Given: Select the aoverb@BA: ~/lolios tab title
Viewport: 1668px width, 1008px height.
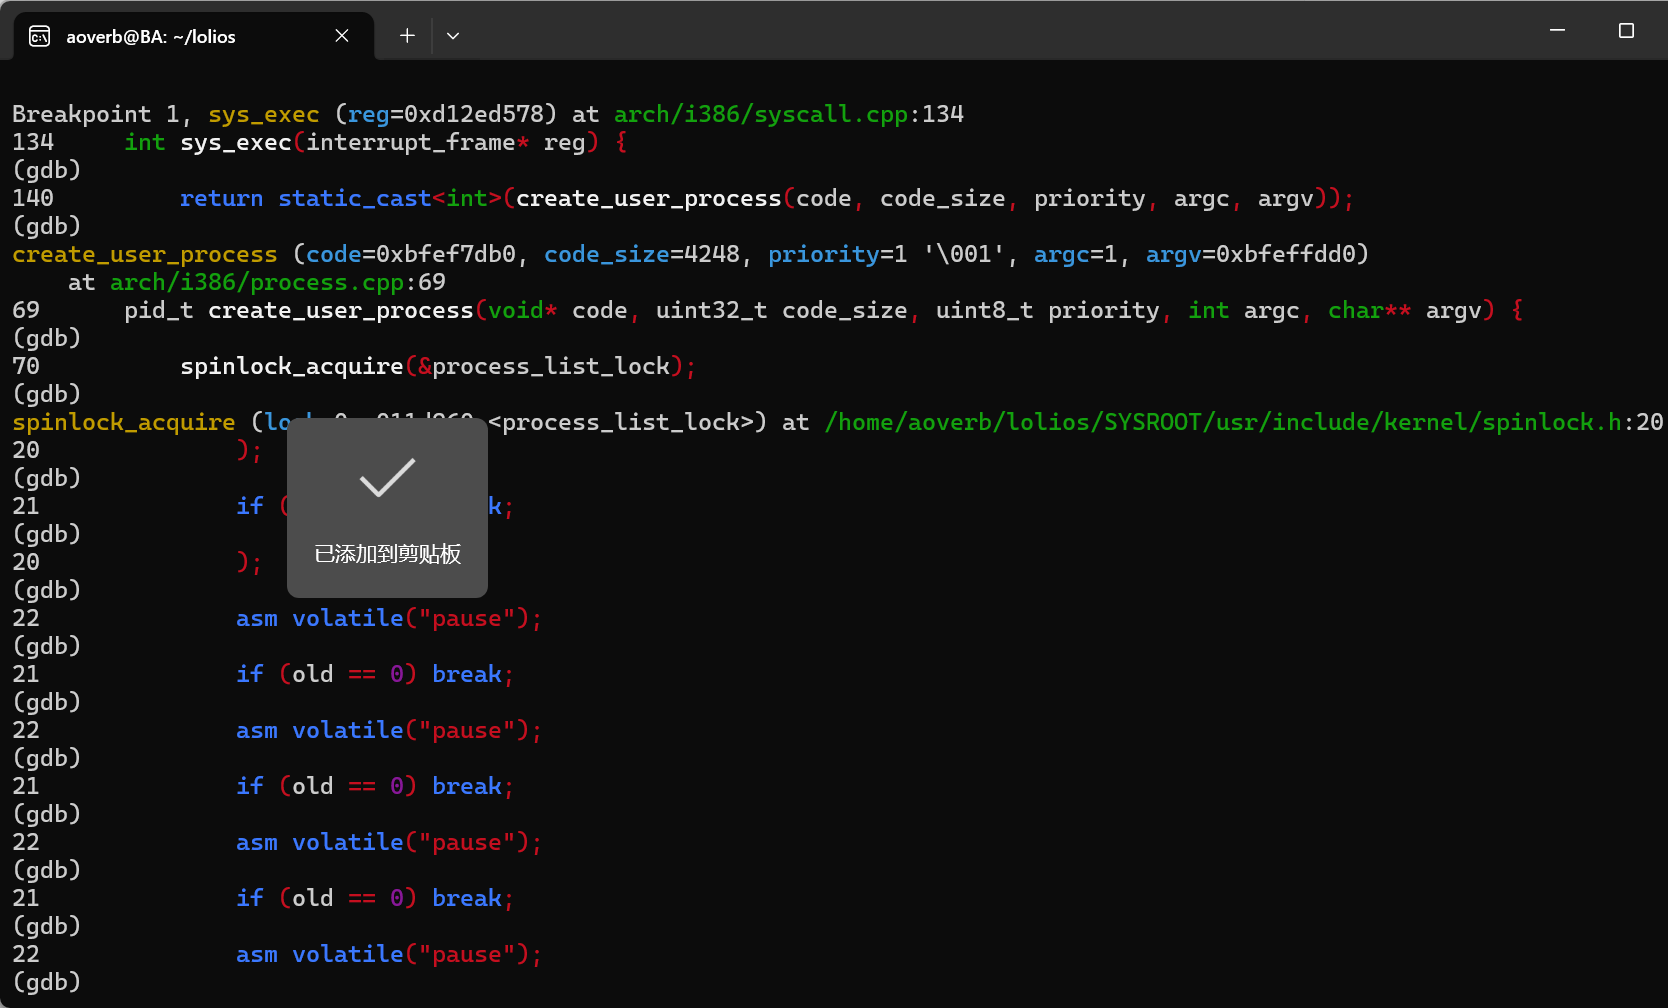Looking at the screenshot, I should click(151, 37).
